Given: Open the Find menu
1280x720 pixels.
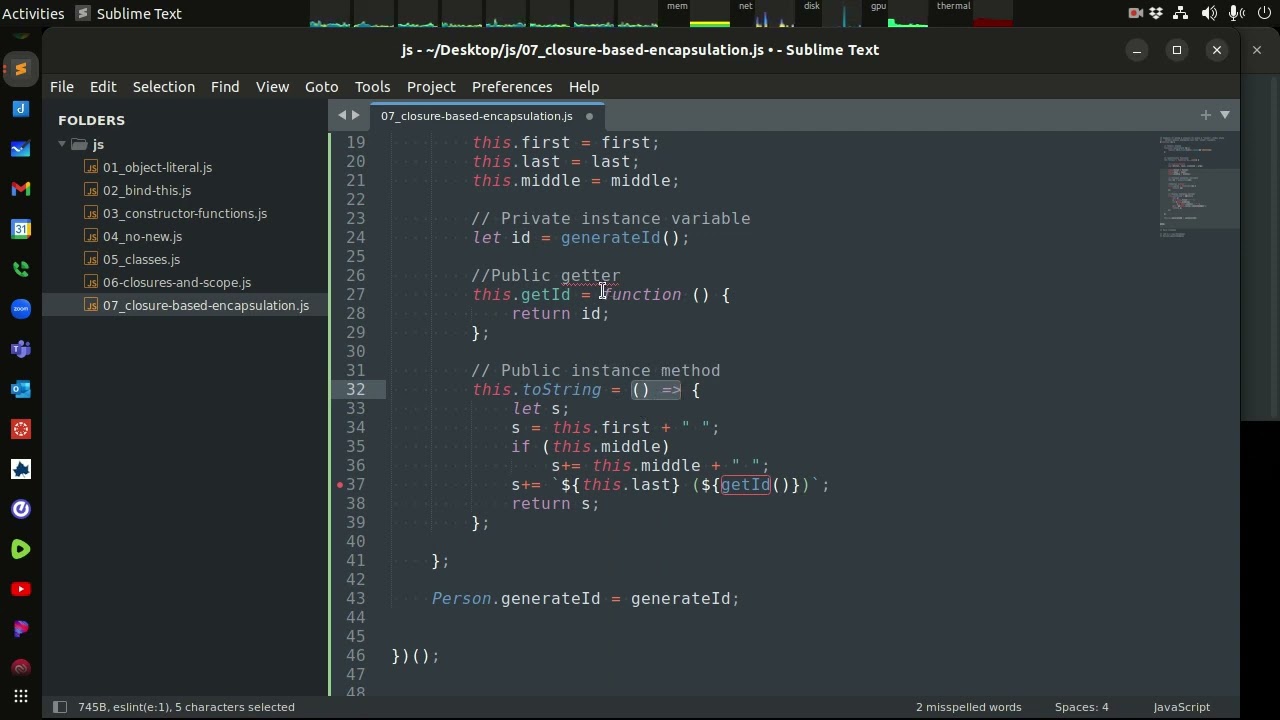Looking at the screenshot, I should click(225, 87).
